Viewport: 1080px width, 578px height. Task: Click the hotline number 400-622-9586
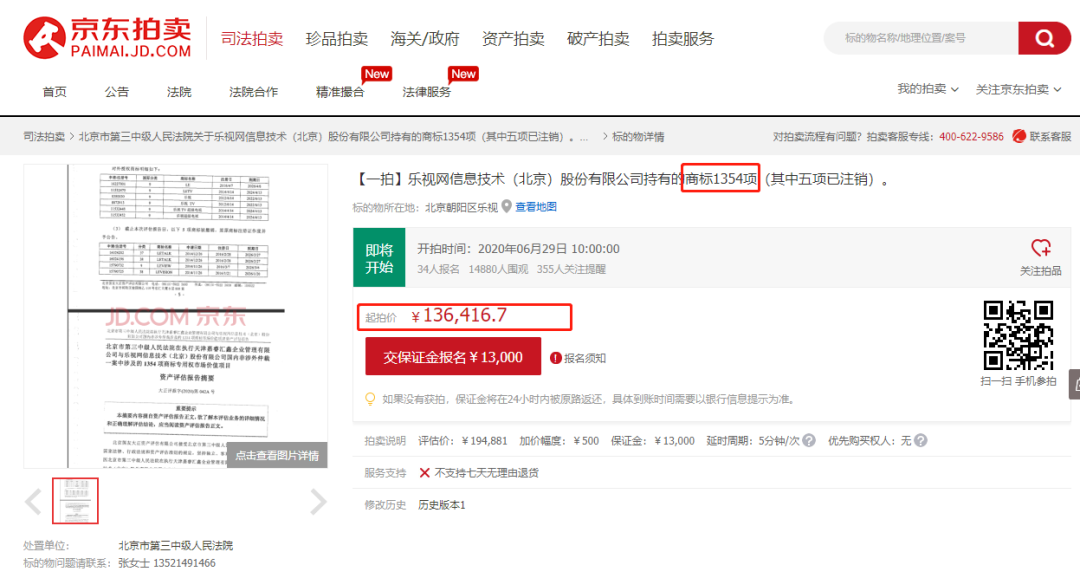pyautogui.click(x=971, y=136)
